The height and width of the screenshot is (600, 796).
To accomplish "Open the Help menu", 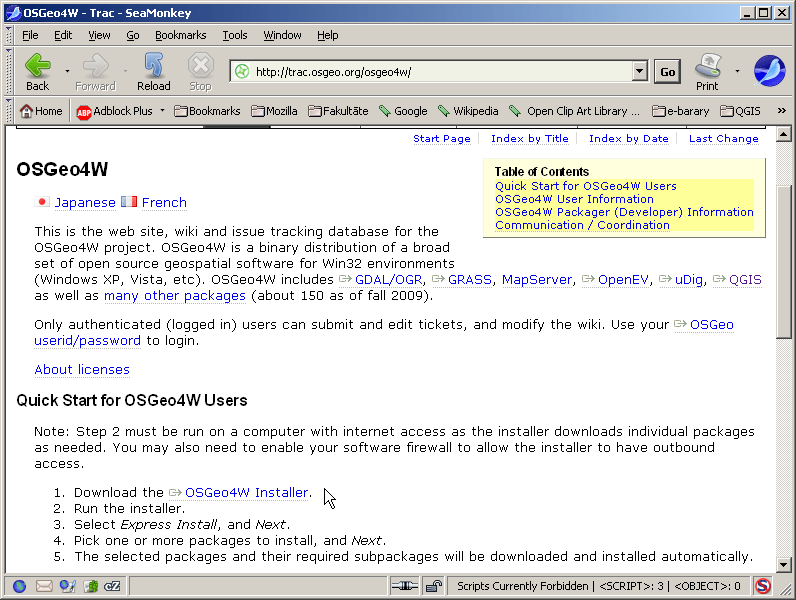I will coord(327,35).
